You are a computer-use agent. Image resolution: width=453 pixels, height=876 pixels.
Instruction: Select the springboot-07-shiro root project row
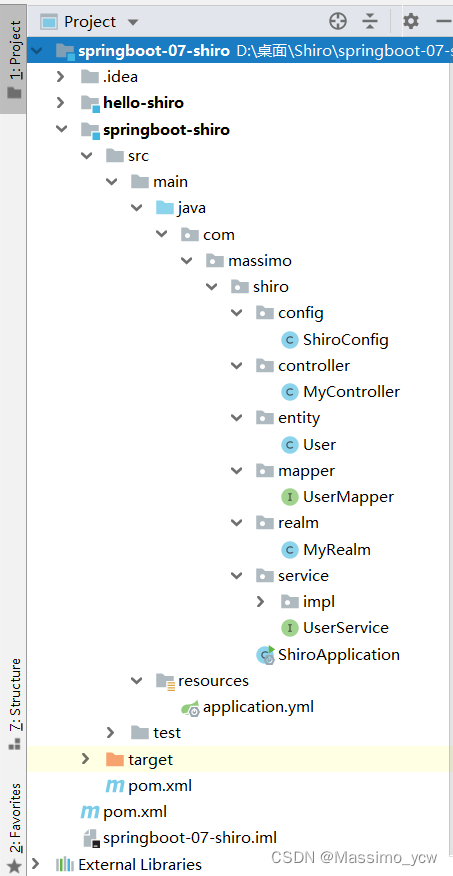[240, 51]
